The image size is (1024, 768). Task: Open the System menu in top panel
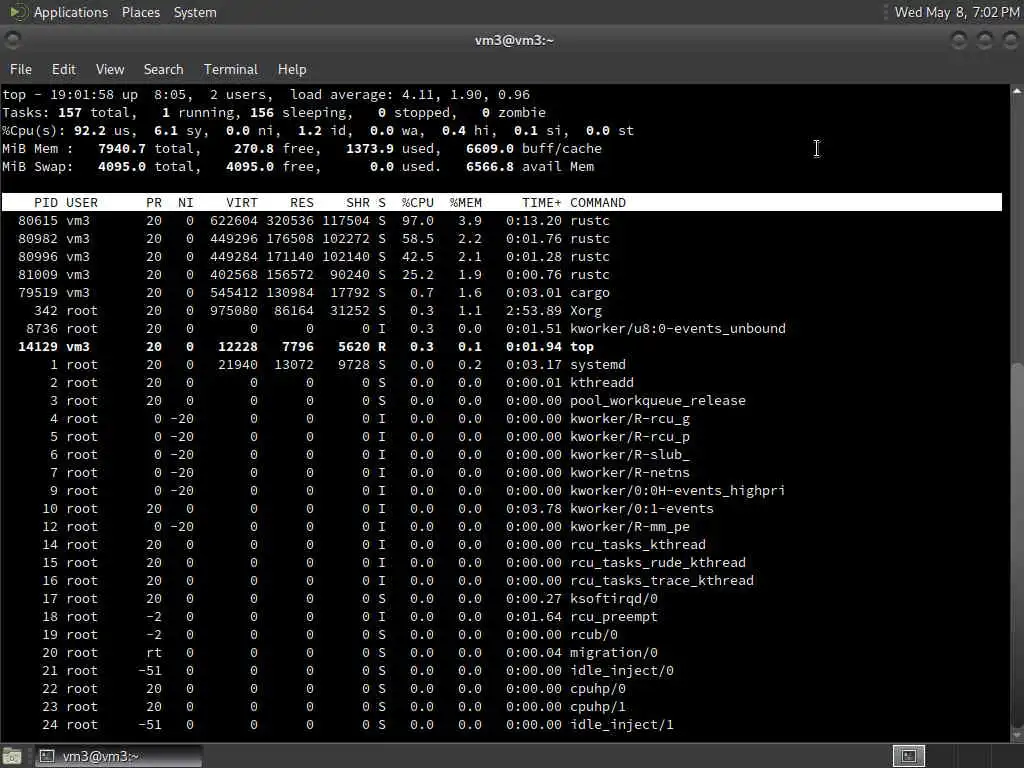pos(195,12)
